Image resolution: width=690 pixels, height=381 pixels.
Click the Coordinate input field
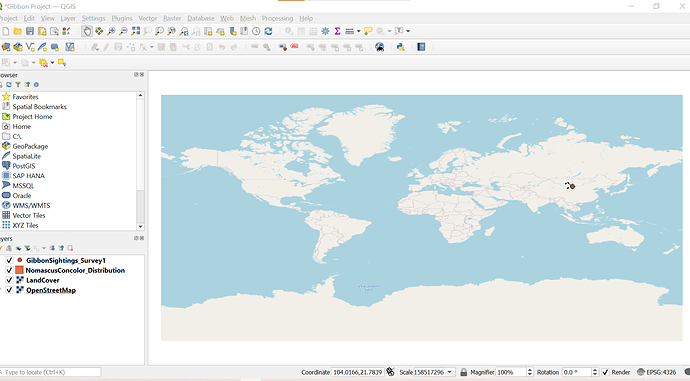click(x=357, y=372)
